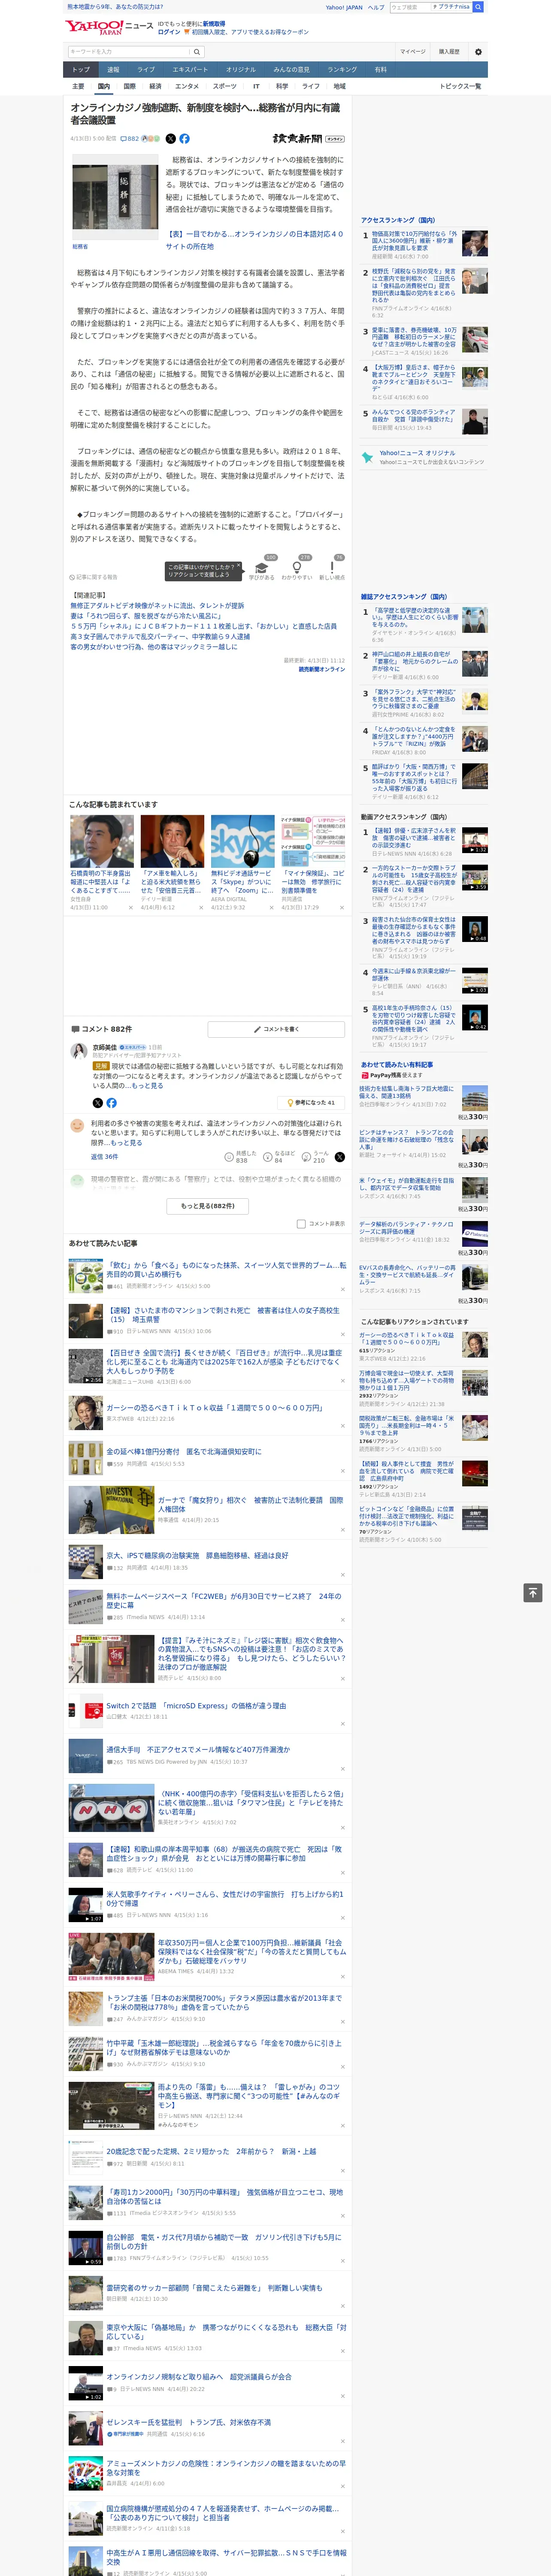Open the ライブ tab in main navigation
The image size is (551, 2576).
click(146, 70)
